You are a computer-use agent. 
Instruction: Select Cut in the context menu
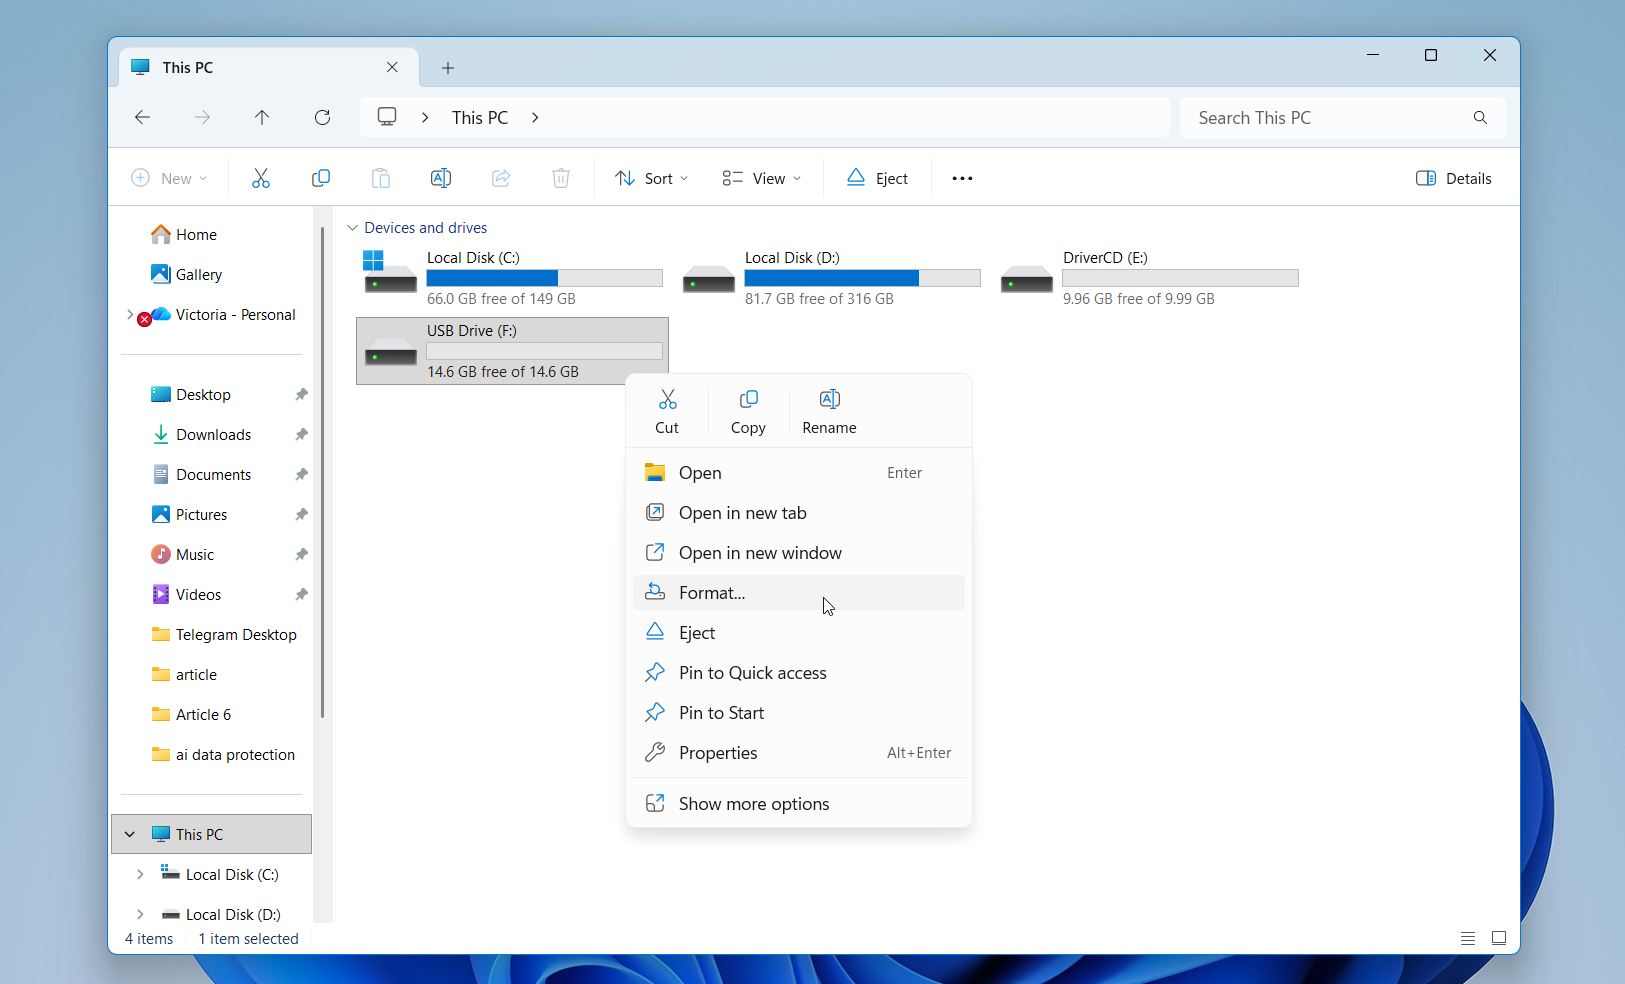click(x=667, y=411)
